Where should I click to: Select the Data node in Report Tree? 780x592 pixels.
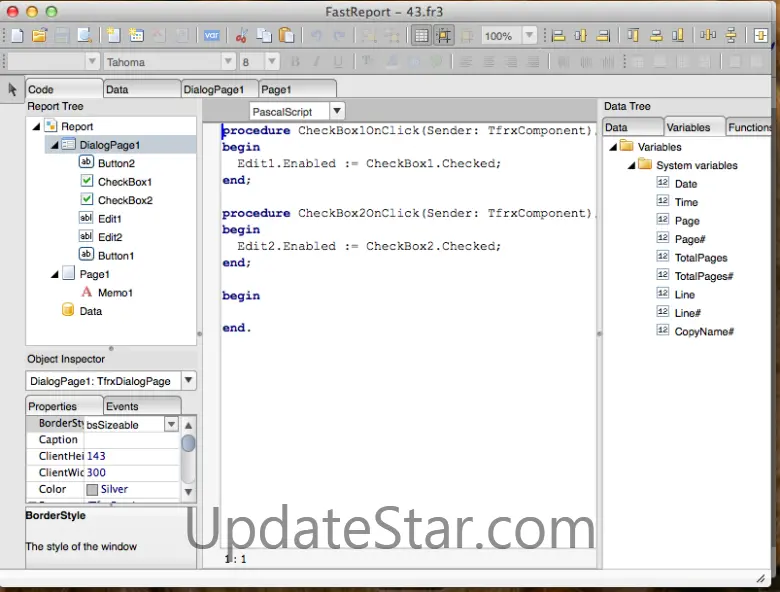(91, 311)
